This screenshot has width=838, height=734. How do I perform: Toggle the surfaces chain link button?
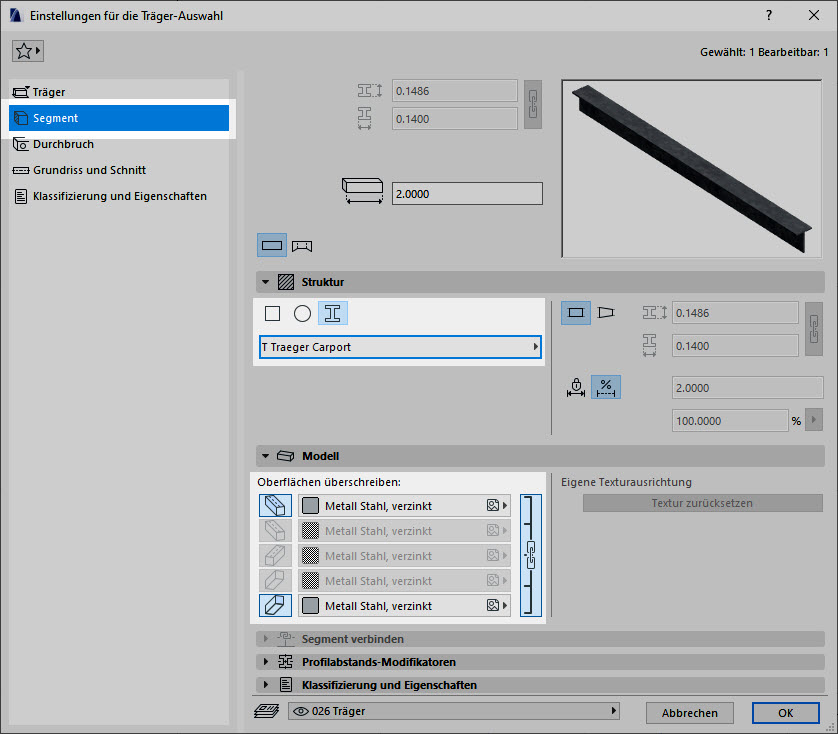point(531,555)
